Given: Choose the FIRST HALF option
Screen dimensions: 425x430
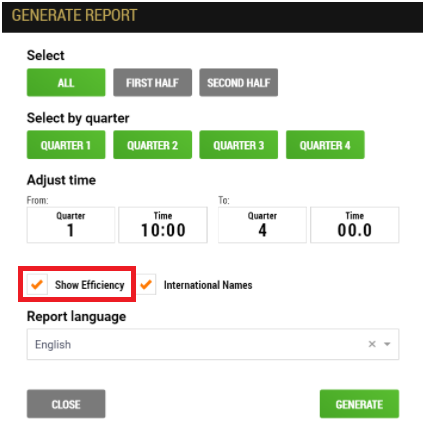Looking at the screenshot, I should pyautogui.click(x=152, y=82).
